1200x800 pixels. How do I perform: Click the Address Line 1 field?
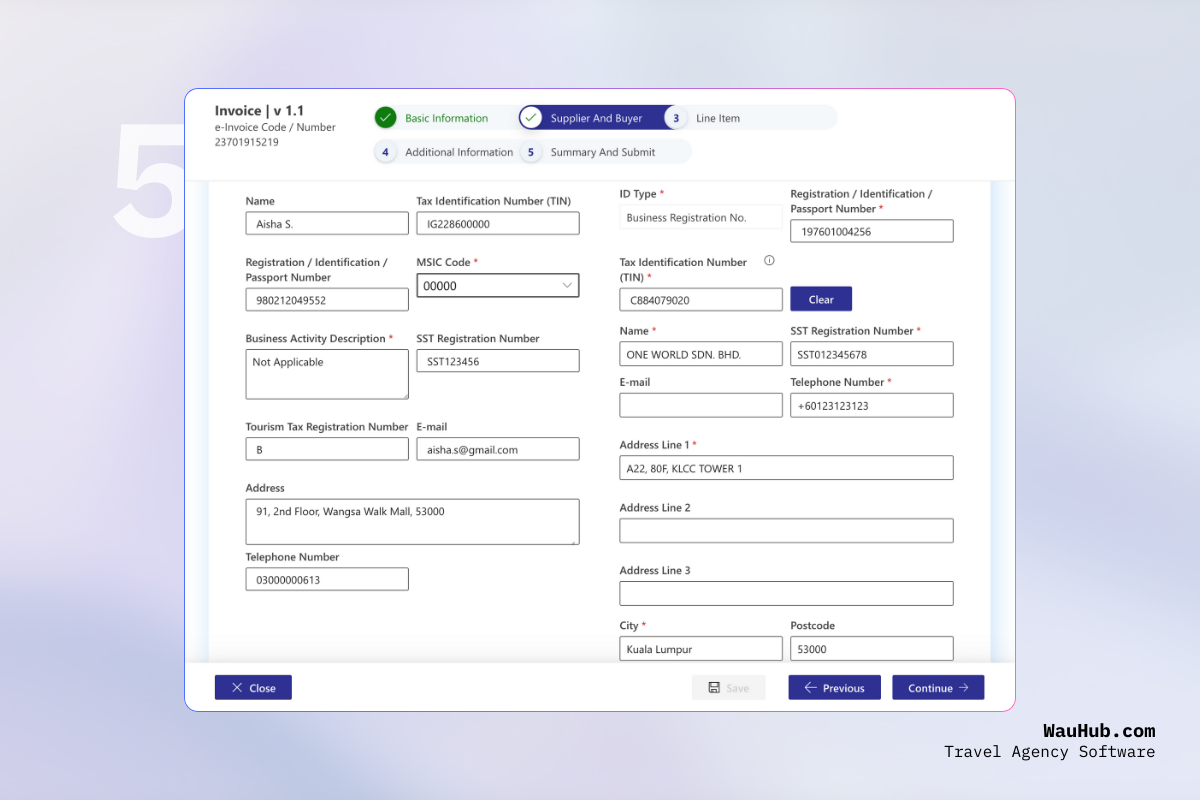[x=786, y=468]
